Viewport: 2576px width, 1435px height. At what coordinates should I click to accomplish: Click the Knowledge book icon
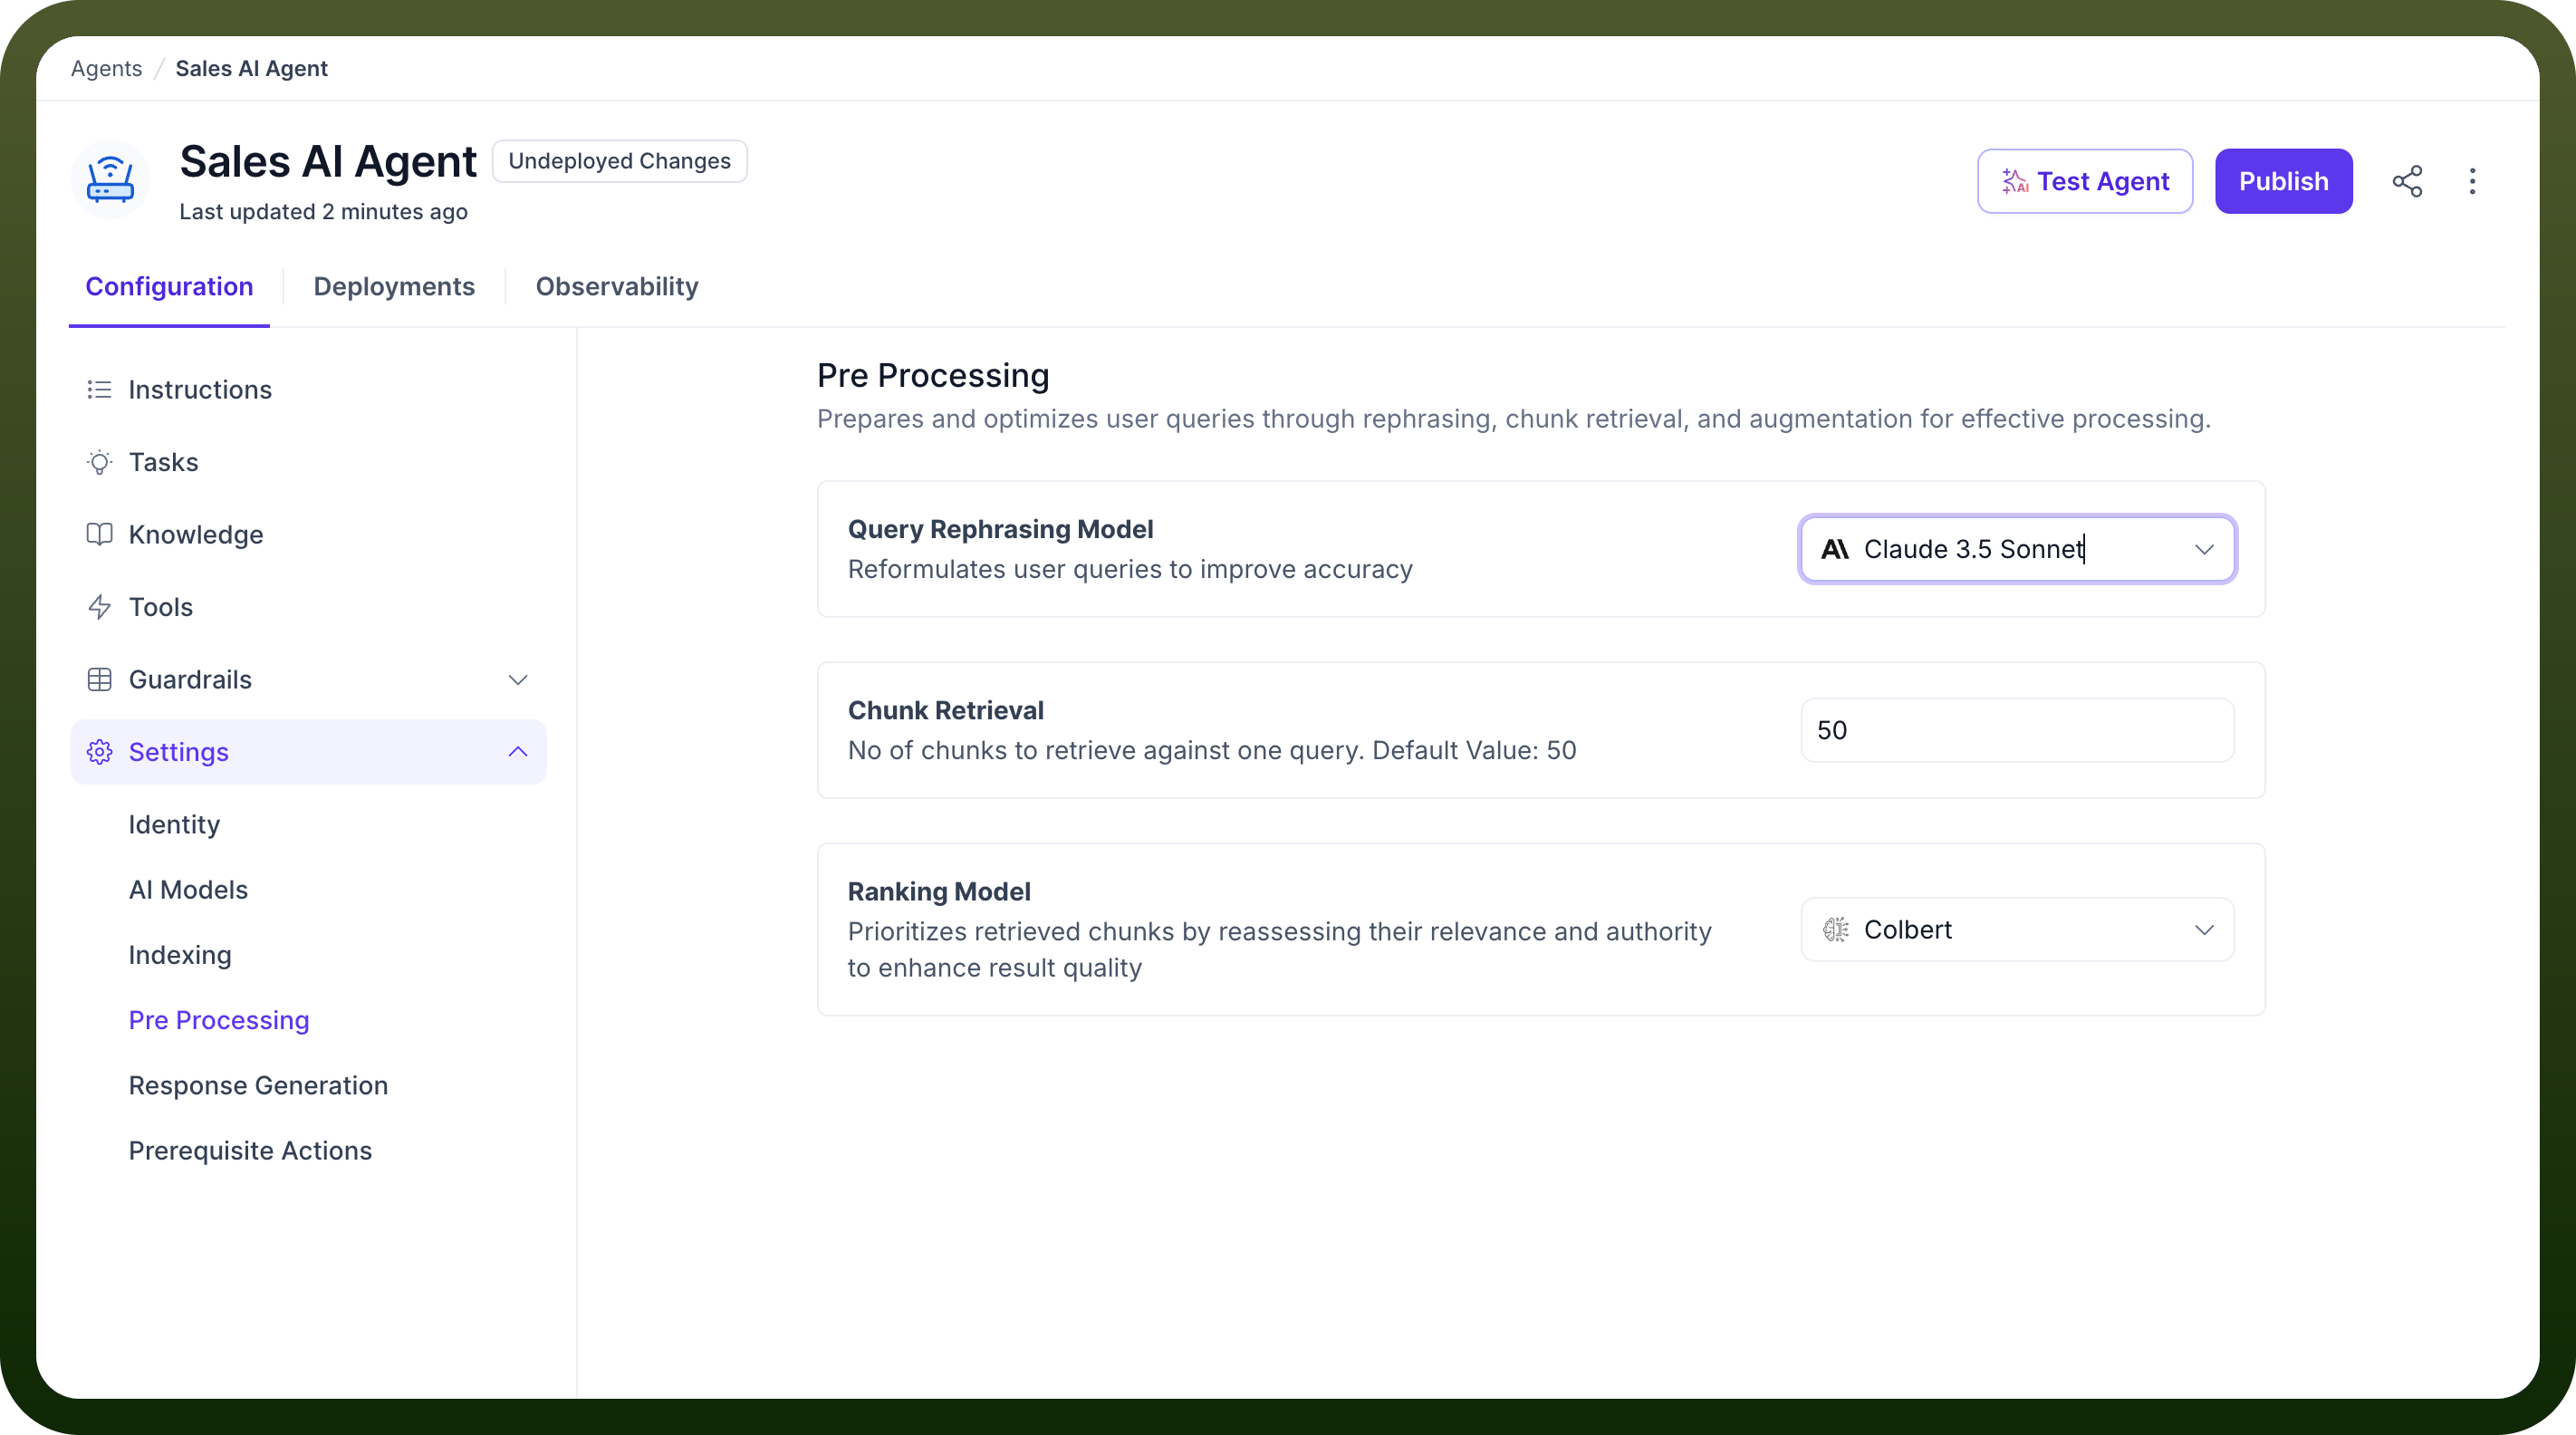(99, 534)
